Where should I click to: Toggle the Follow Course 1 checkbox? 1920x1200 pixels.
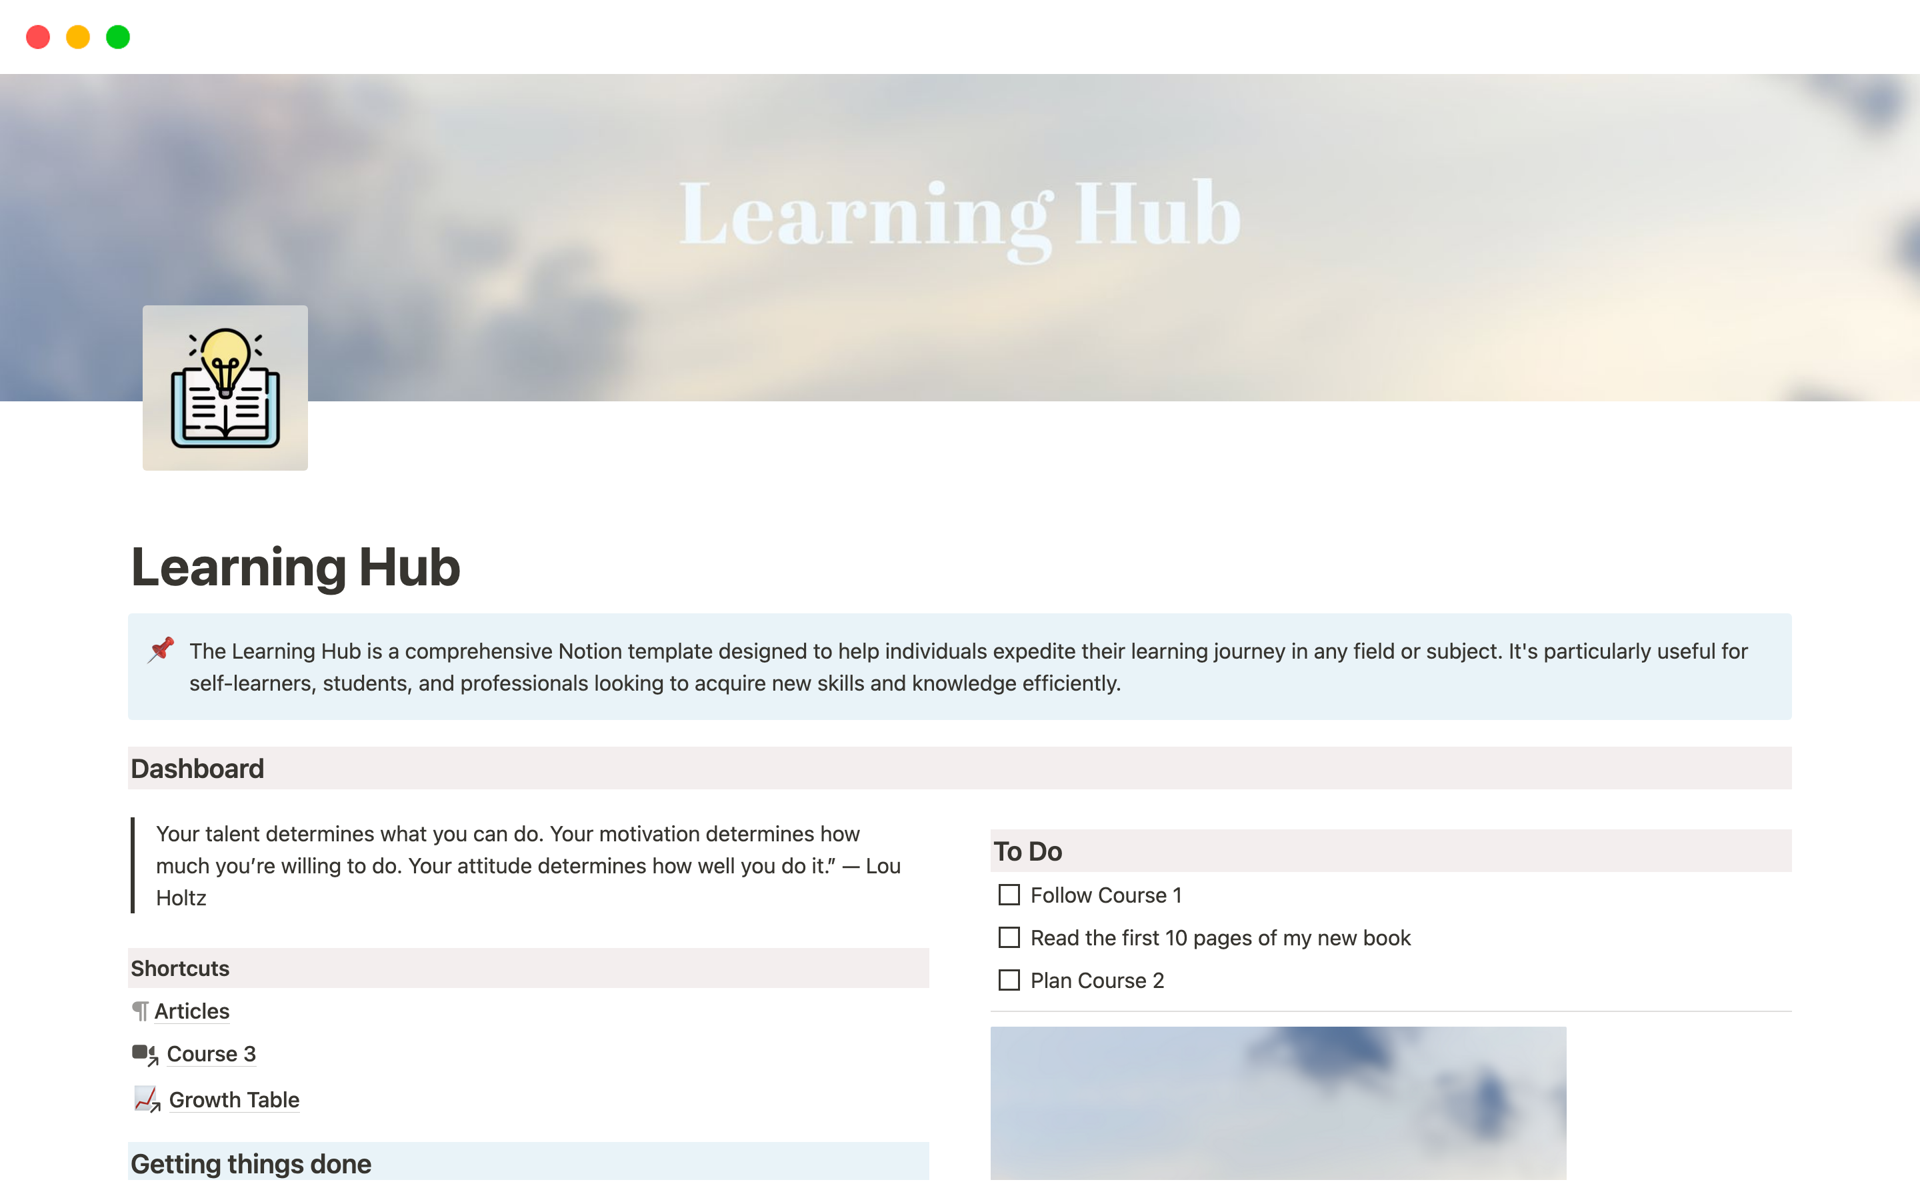point(1009,894)
